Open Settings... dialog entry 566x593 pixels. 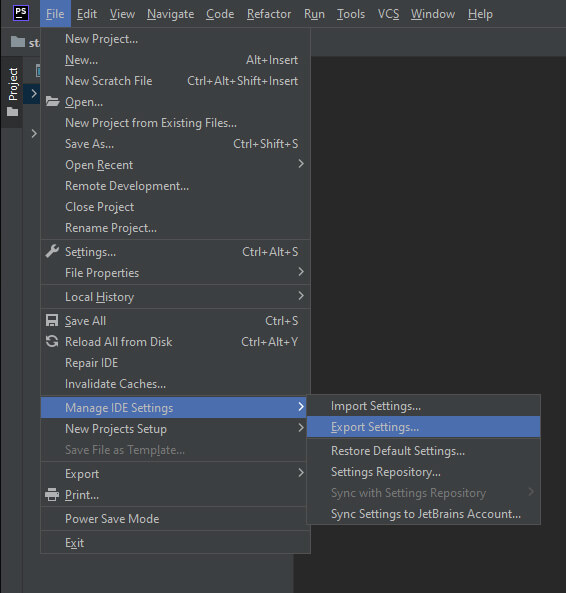(x=175, y=252)
